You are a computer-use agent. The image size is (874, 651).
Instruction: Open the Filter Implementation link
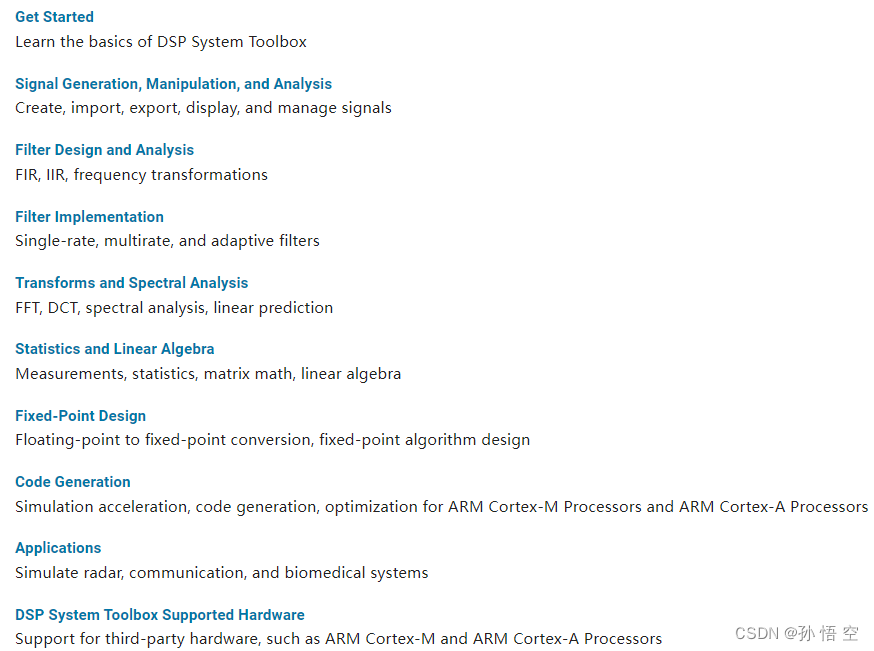click(89, 217)
